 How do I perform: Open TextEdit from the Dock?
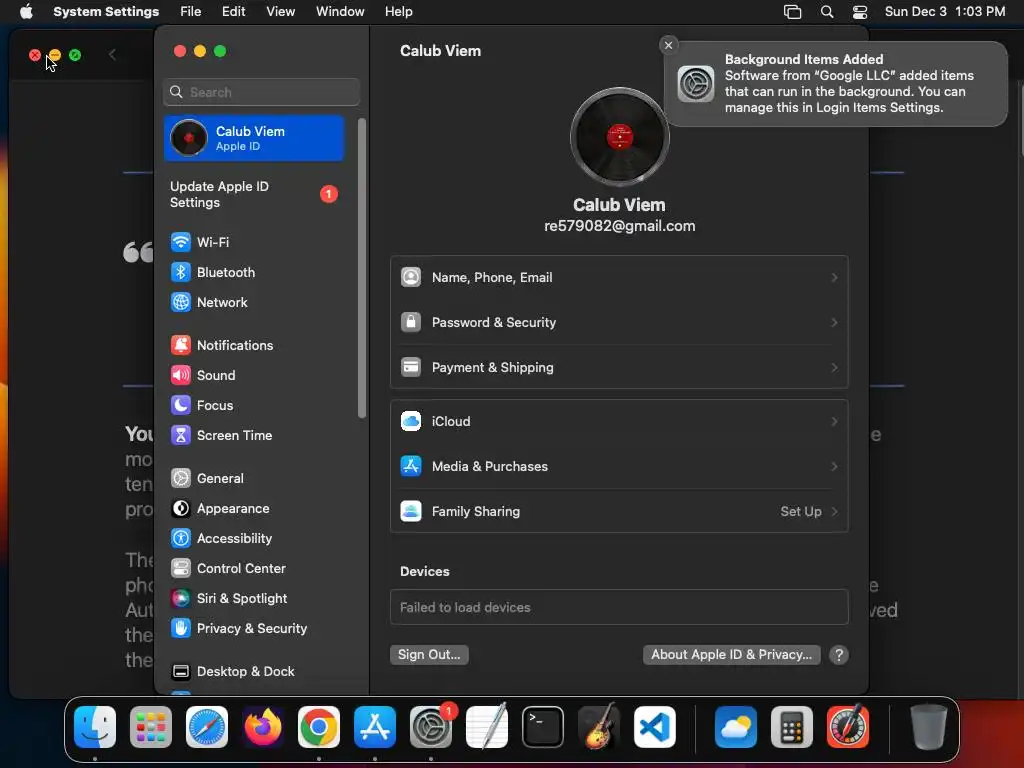click(487, 727)
